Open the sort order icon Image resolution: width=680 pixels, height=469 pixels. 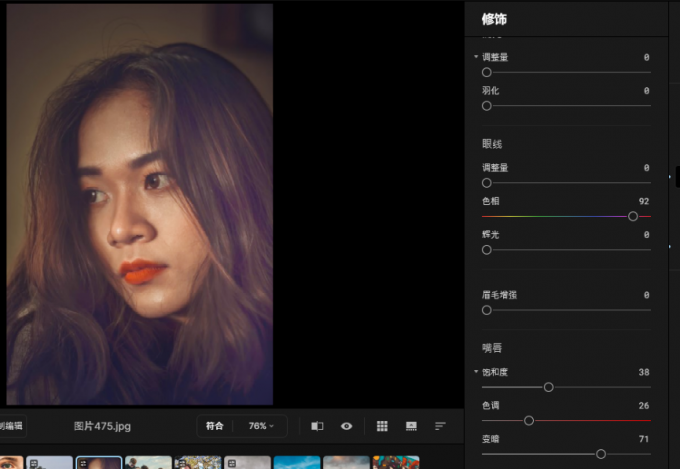[440, 426]
